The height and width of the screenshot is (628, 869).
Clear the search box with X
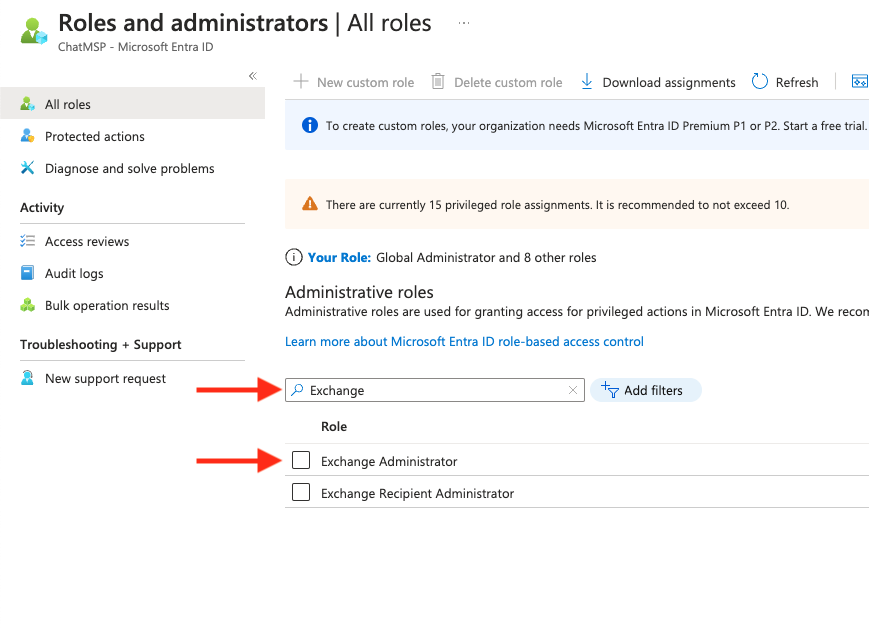click(x=572, y=390)
